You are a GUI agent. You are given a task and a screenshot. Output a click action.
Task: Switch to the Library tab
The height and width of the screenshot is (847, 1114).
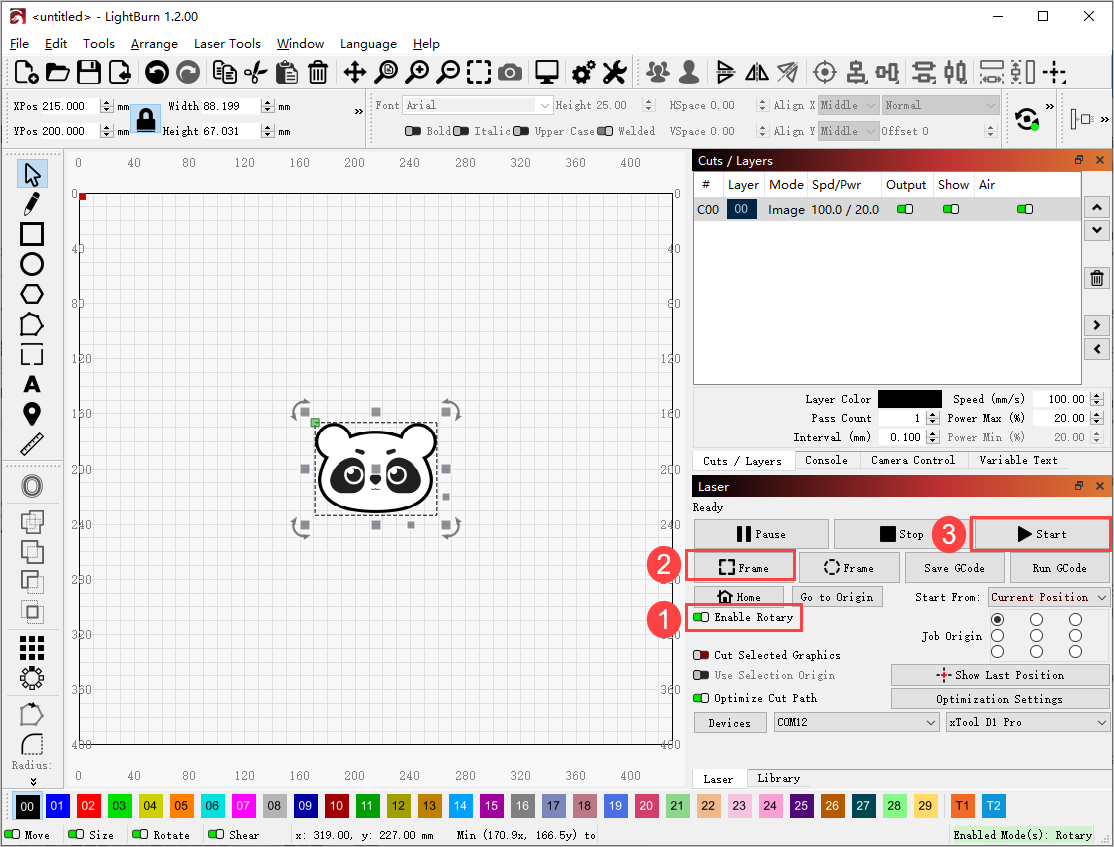pyautogui.click(x=778, y=778)
